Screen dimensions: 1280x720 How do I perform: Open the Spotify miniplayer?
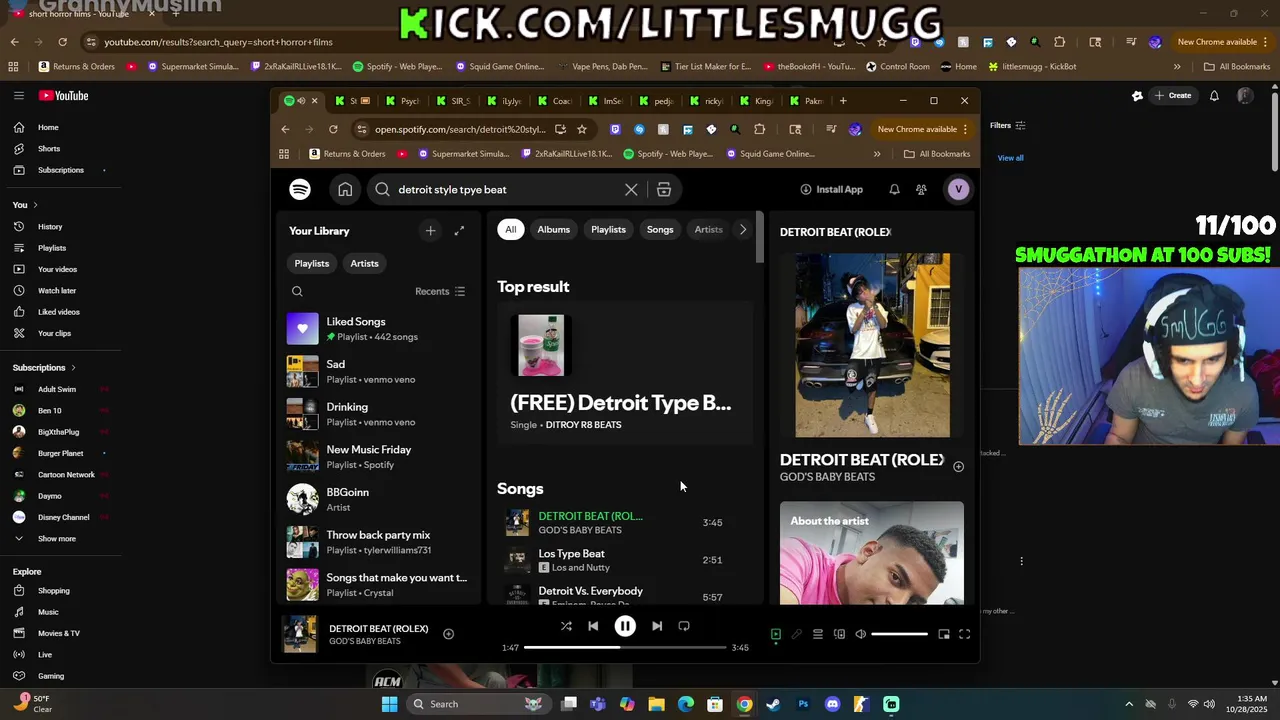click(x=944, y=634)
